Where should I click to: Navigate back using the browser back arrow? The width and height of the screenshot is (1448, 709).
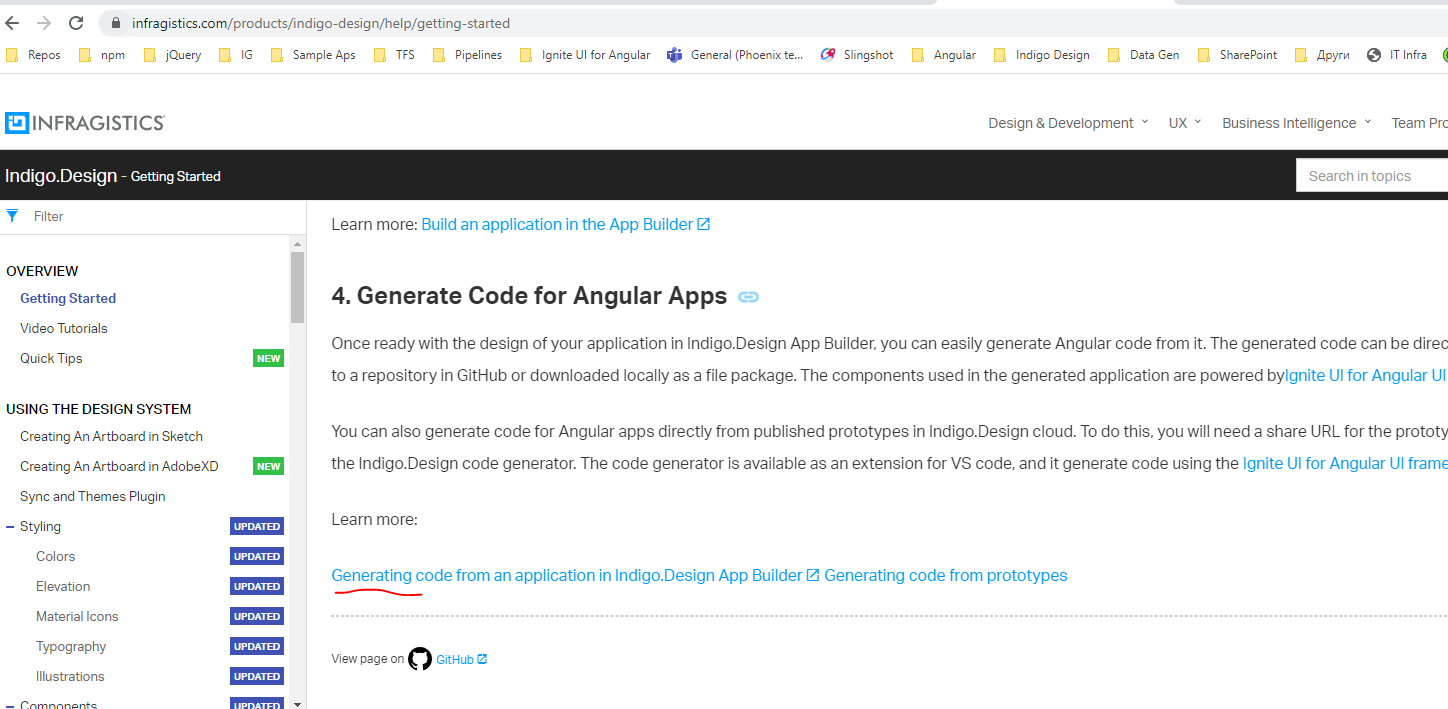pos(13,22)
